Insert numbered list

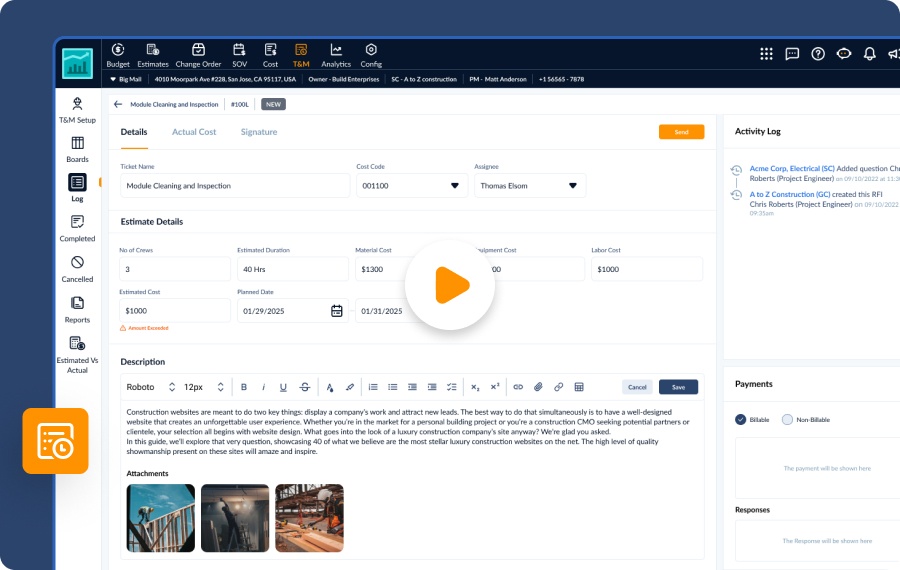[x=373, y=387]
